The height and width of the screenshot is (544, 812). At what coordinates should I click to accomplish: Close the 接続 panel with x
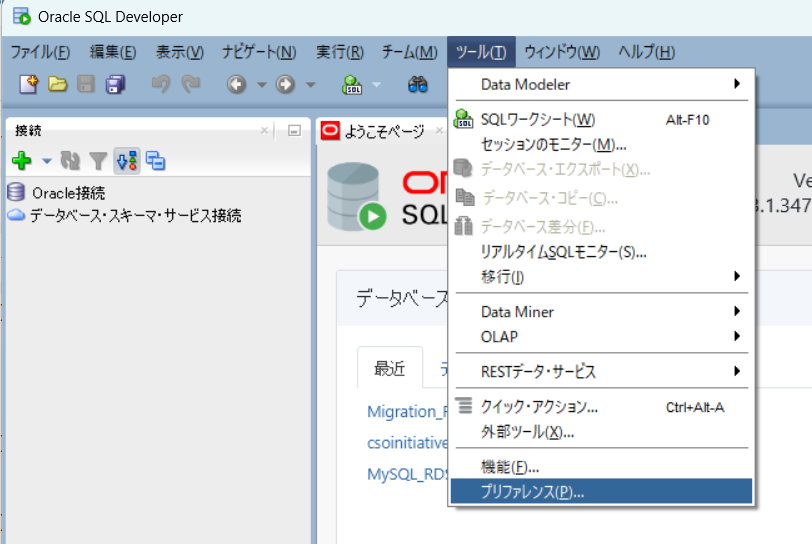click(264, 131)
